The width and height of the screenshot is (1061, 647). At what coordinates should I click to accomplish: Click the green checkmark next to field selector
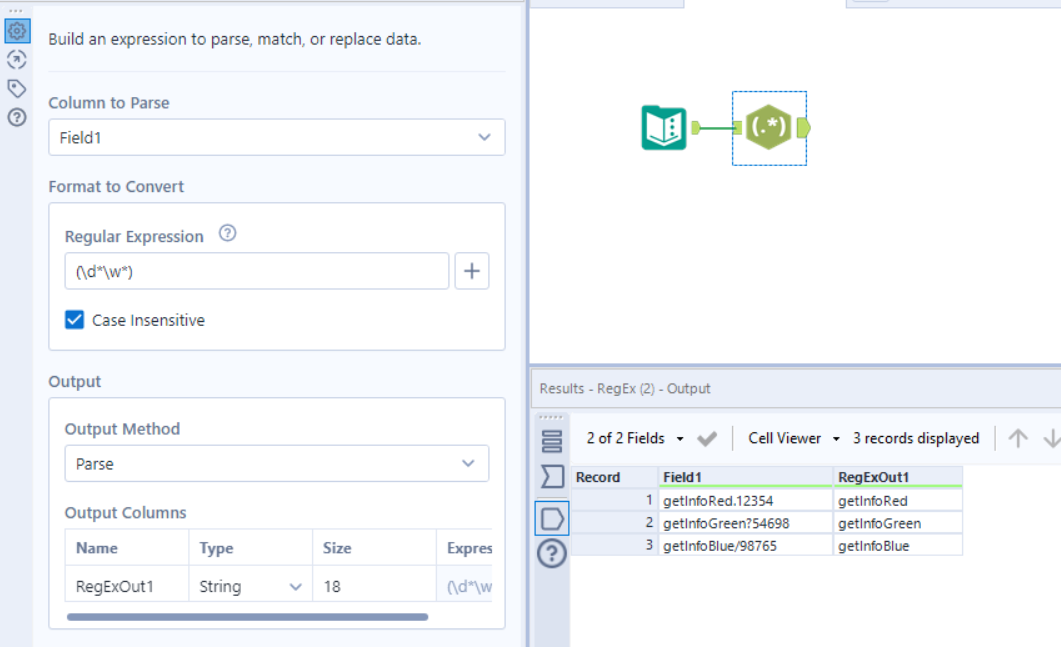tap(704, 437)
